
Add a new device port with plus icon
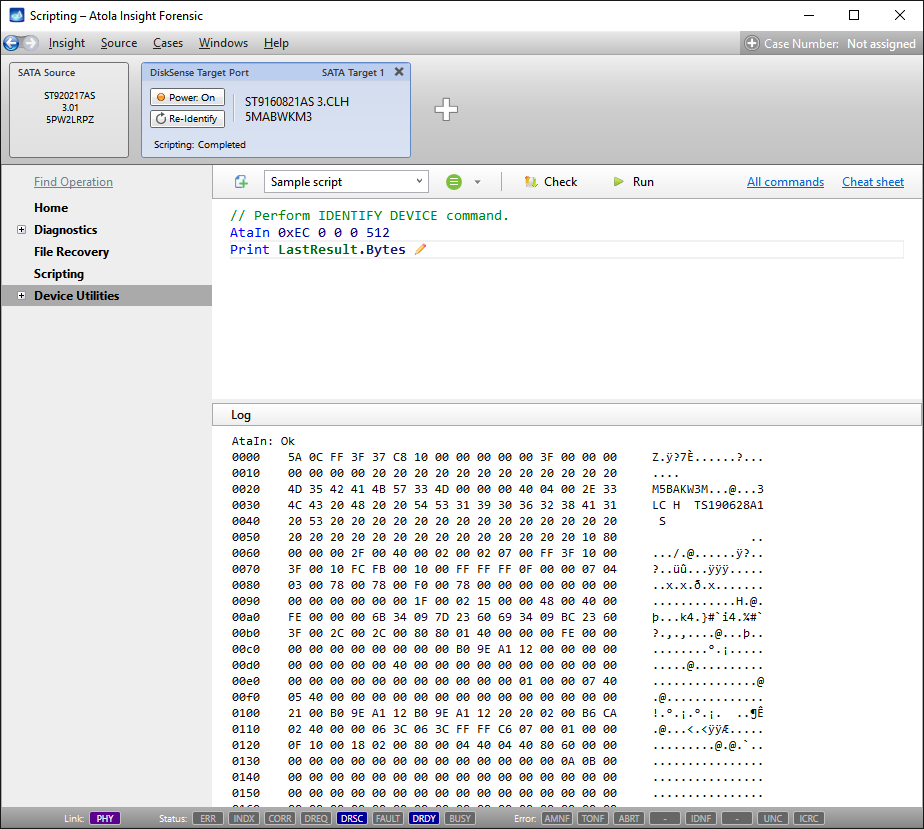(446, 110)
